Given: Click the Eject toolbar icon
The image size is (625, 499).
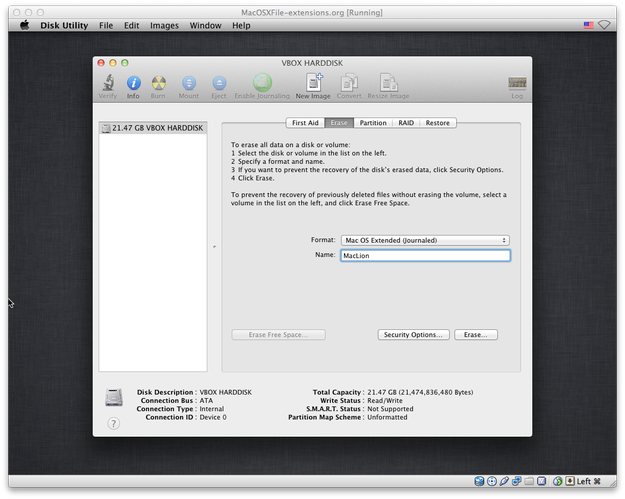Looking at the screenshot, I should click(219, 83).
